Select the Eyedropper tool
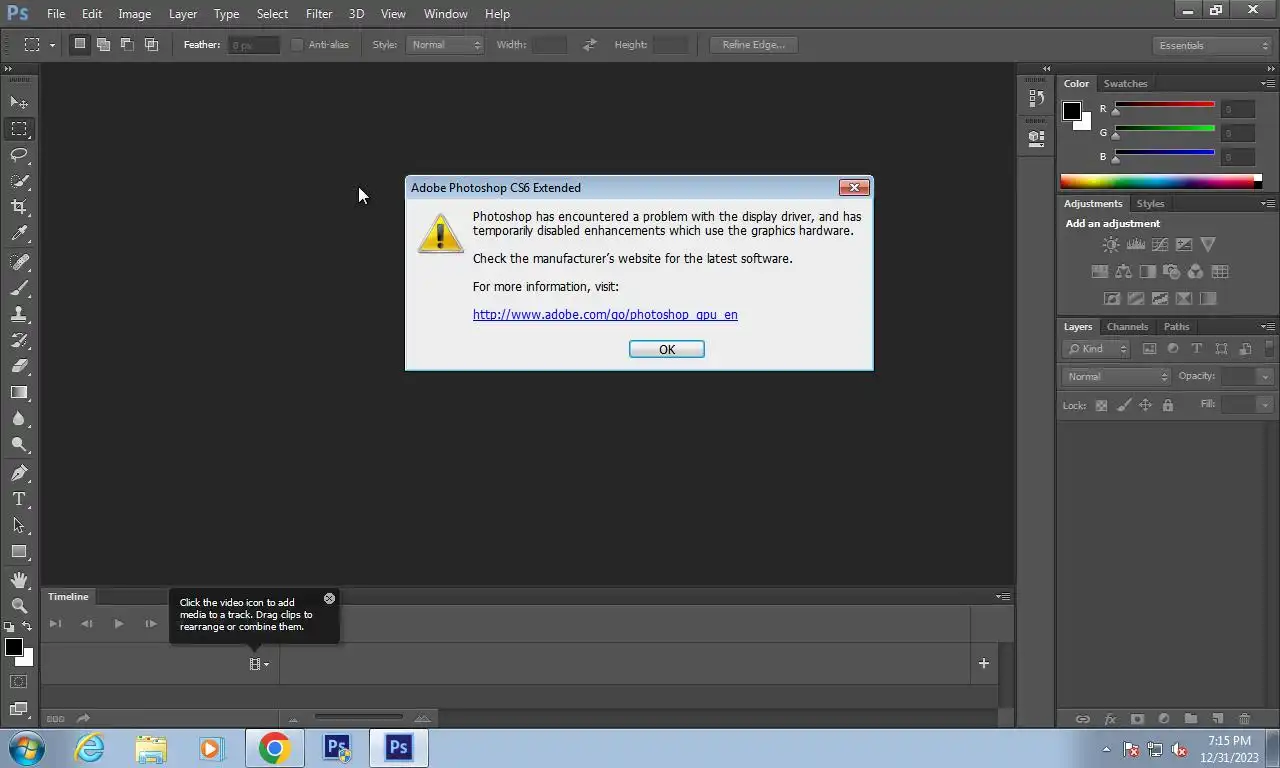 (x=19, y=234)
